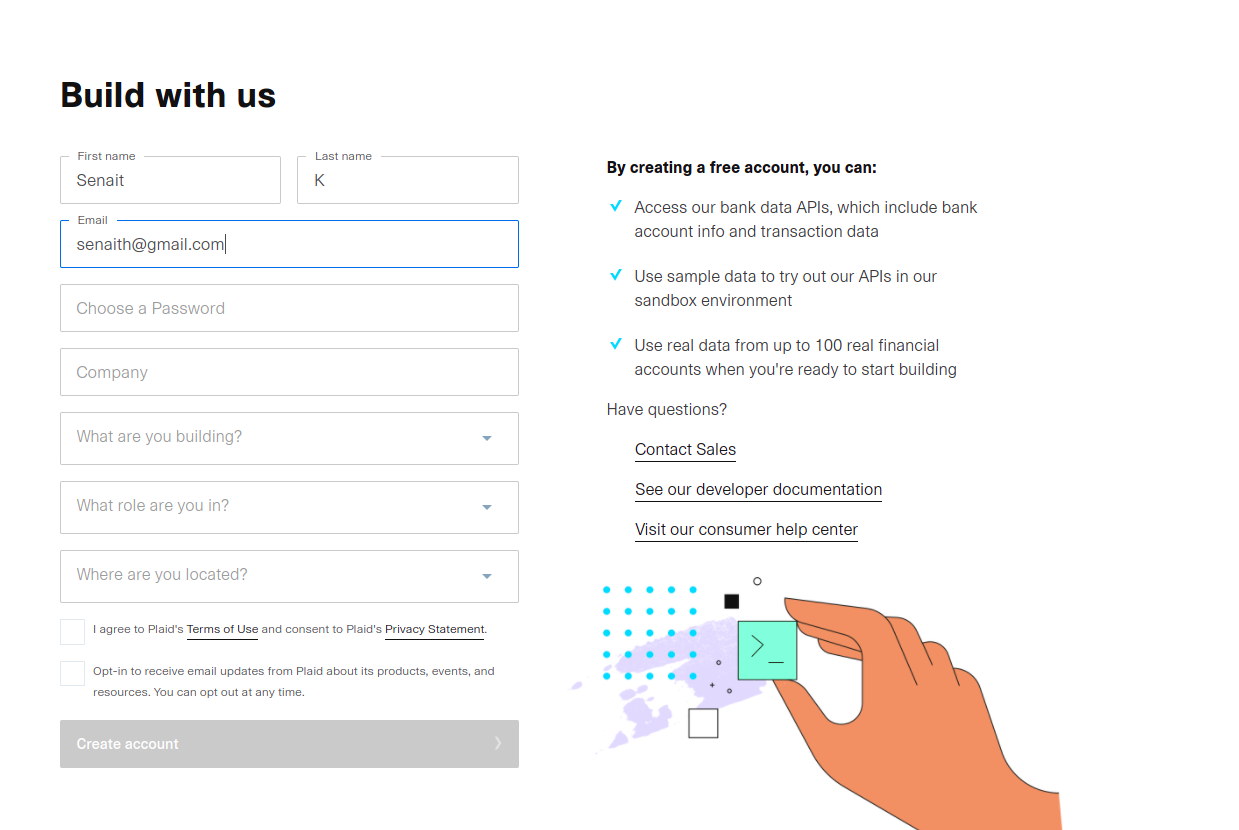Open Plaid's Terms of Use
Image resolution: width=1239 pixels, height=830 pixels.
[x=222, y=629]
